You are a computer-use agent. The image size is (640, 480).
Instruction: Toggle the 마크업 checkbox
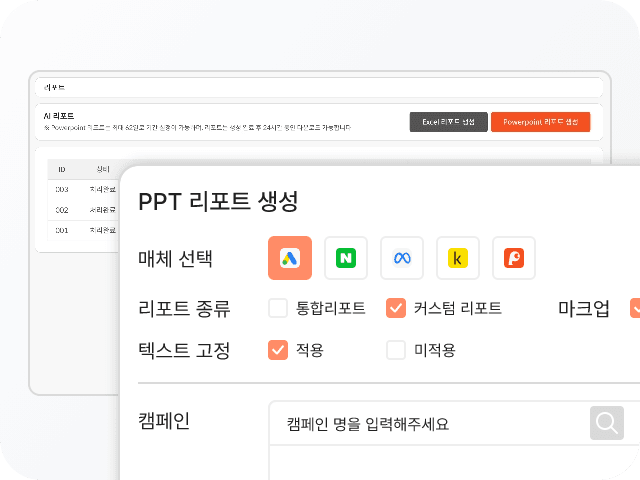coord(635,308)
